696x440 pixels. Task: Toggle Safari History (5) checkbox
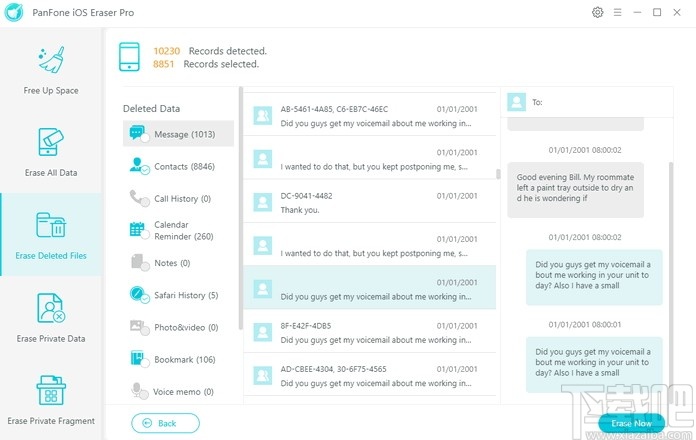145,298
